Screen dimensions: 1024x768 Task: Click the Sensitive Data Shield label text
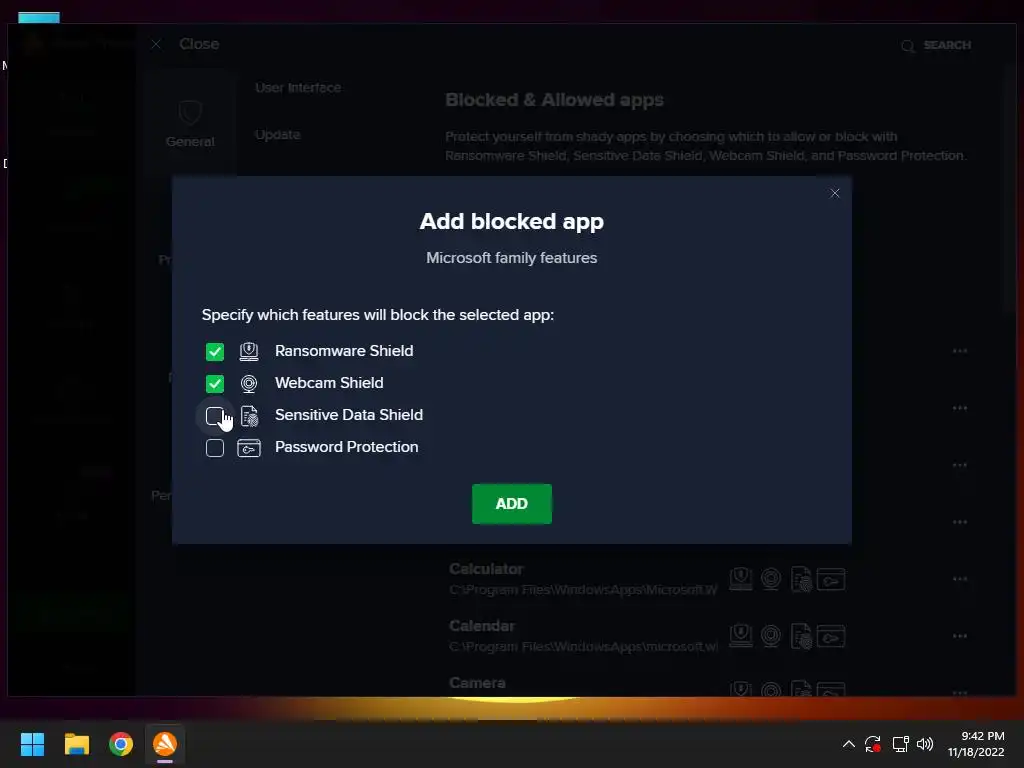tap(349, 415)
